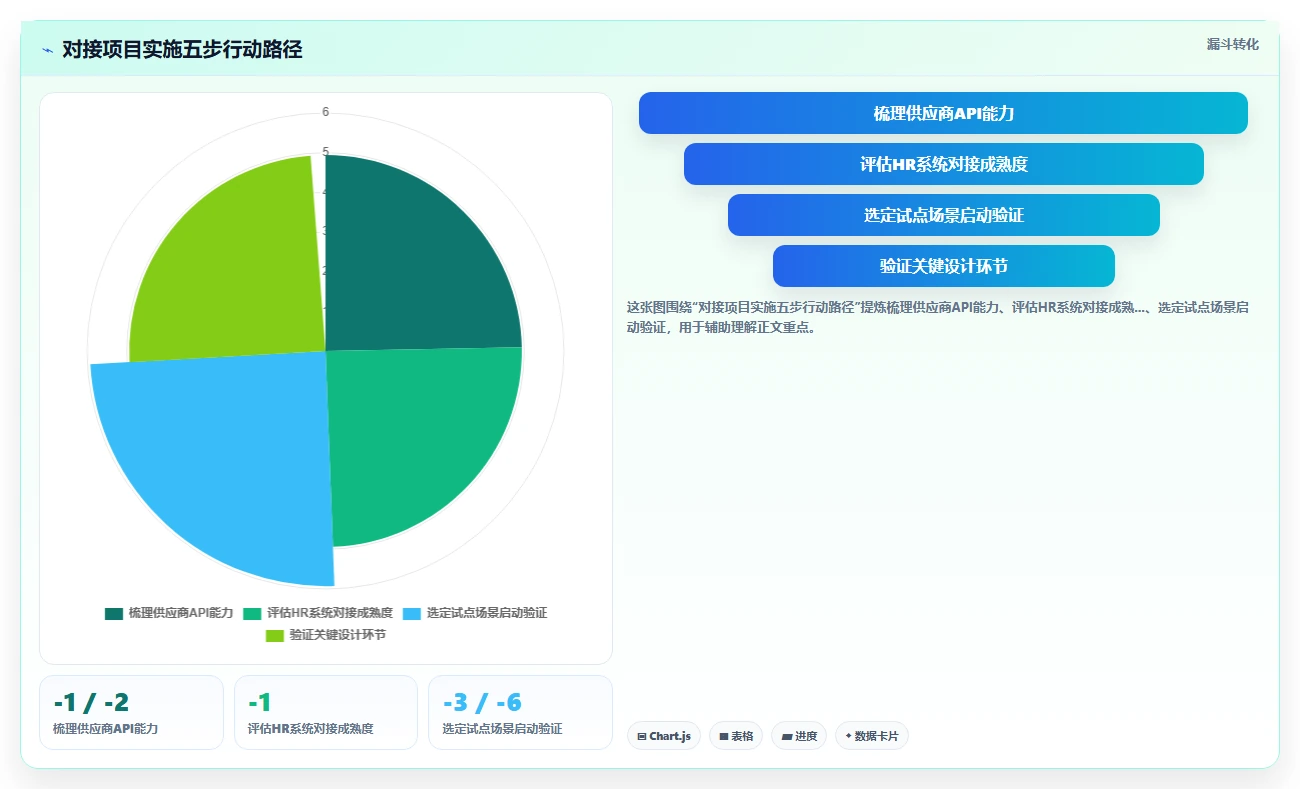The width and height of the screenshot is (1300, 789).
Task: Click the 数据卡片 tag
Action: point(872,736)
